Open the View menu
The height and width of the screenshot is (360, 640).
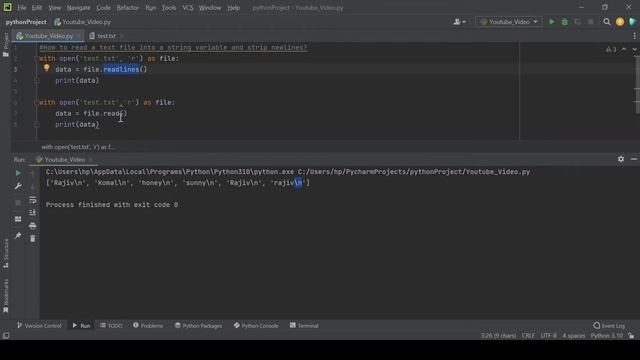[54, 8]
